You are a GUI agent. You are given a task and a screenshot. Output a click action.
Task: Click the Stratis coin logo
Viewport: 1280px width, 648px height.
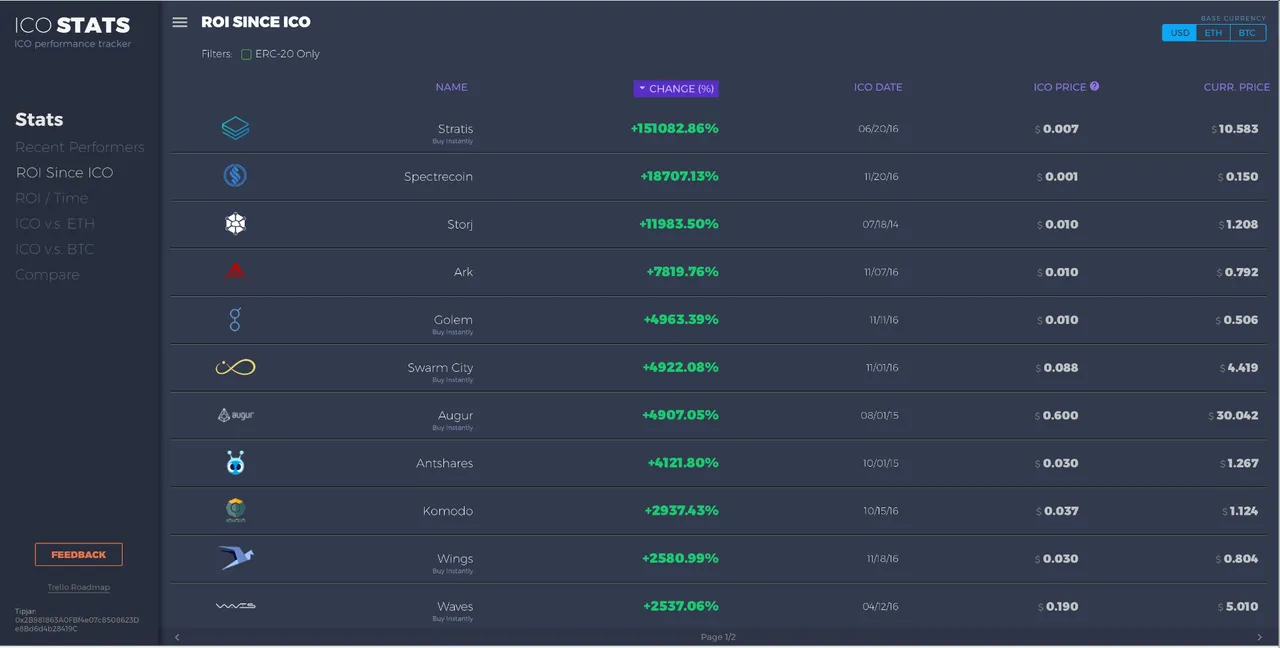(235, 128)
